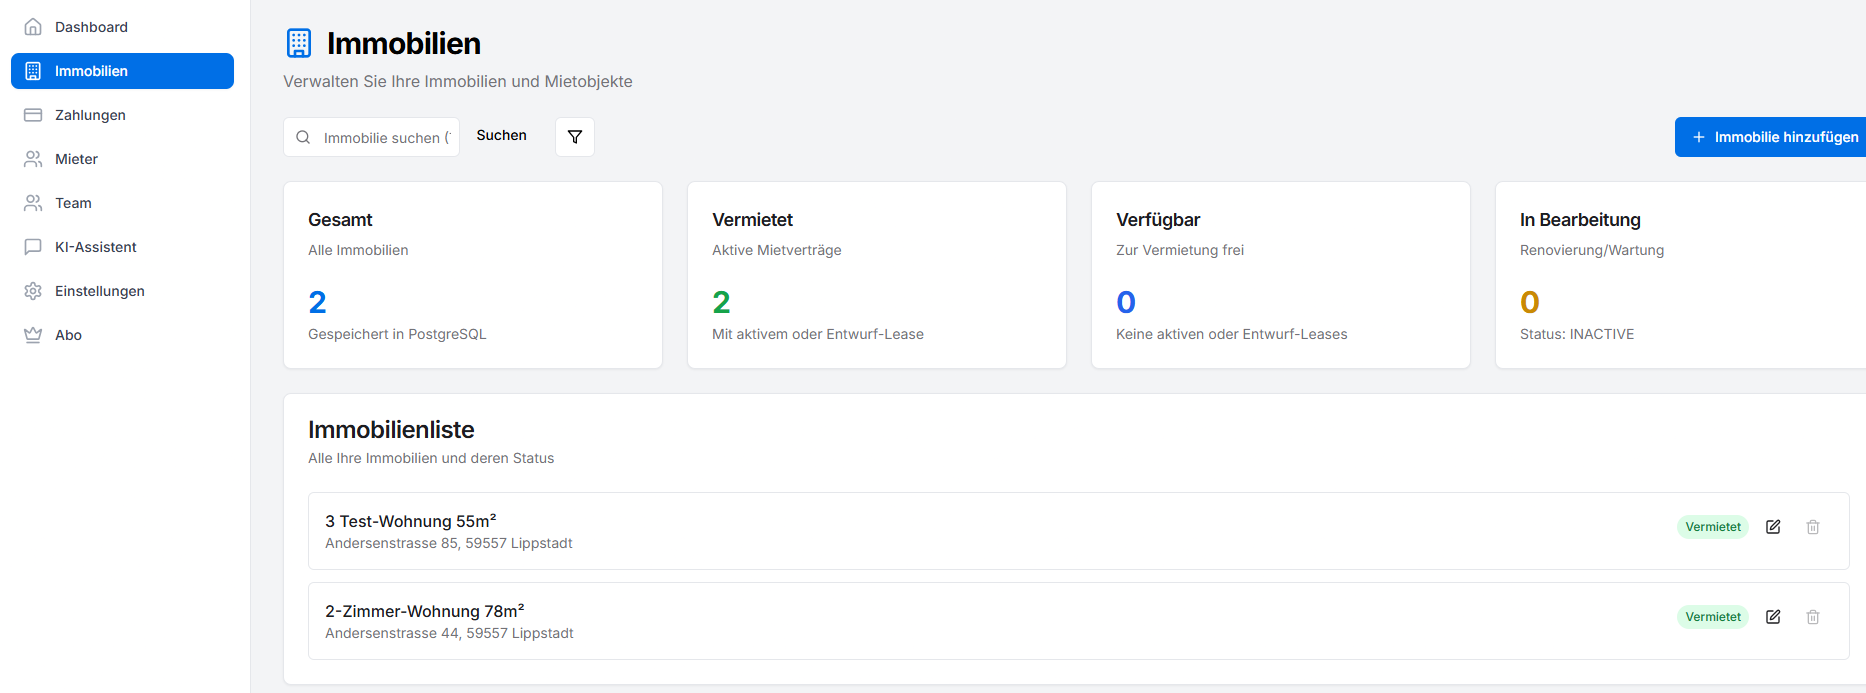
Task: Click the 3 Test-Wohnung 55m² title
Action: (x=411, y=521)
